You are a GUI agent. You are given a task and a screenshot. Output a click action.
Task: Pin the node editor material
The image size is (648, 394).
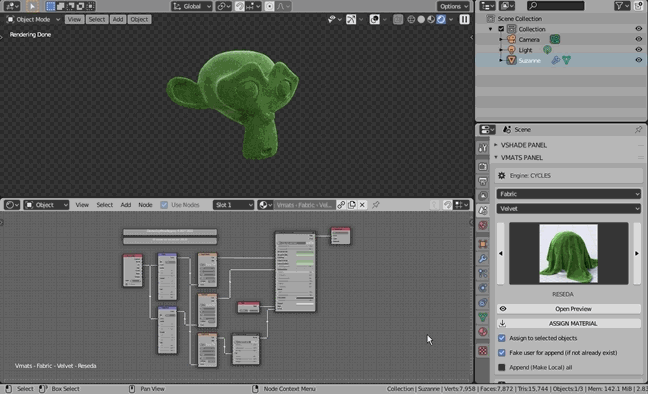[x=376, y=205]
